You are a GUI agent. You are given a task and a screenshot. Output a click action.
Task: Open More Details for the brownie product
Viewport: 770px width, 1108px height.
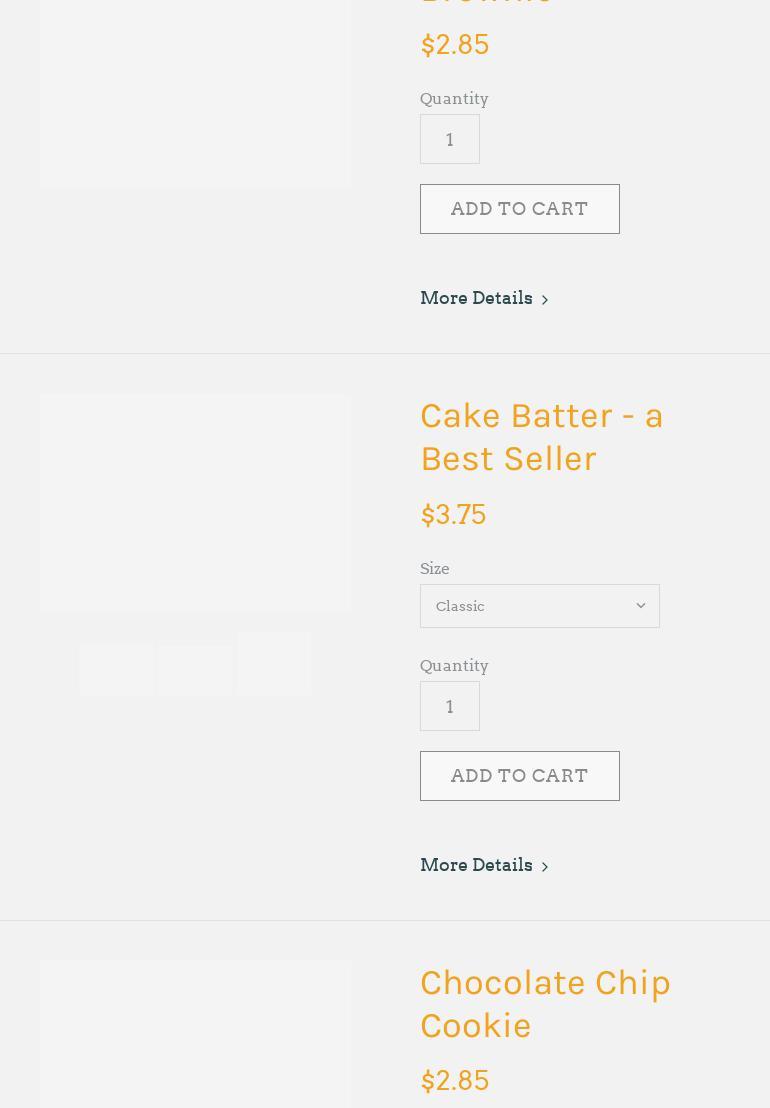pyautogui.click(x=477, y=298)
